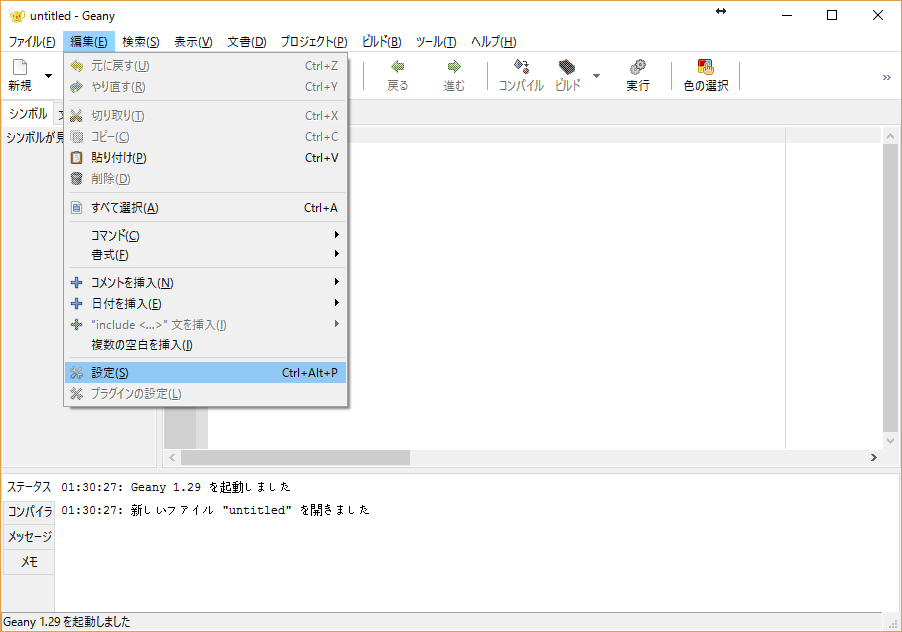Click the Run (実行) gear icon

click(637, 67)
